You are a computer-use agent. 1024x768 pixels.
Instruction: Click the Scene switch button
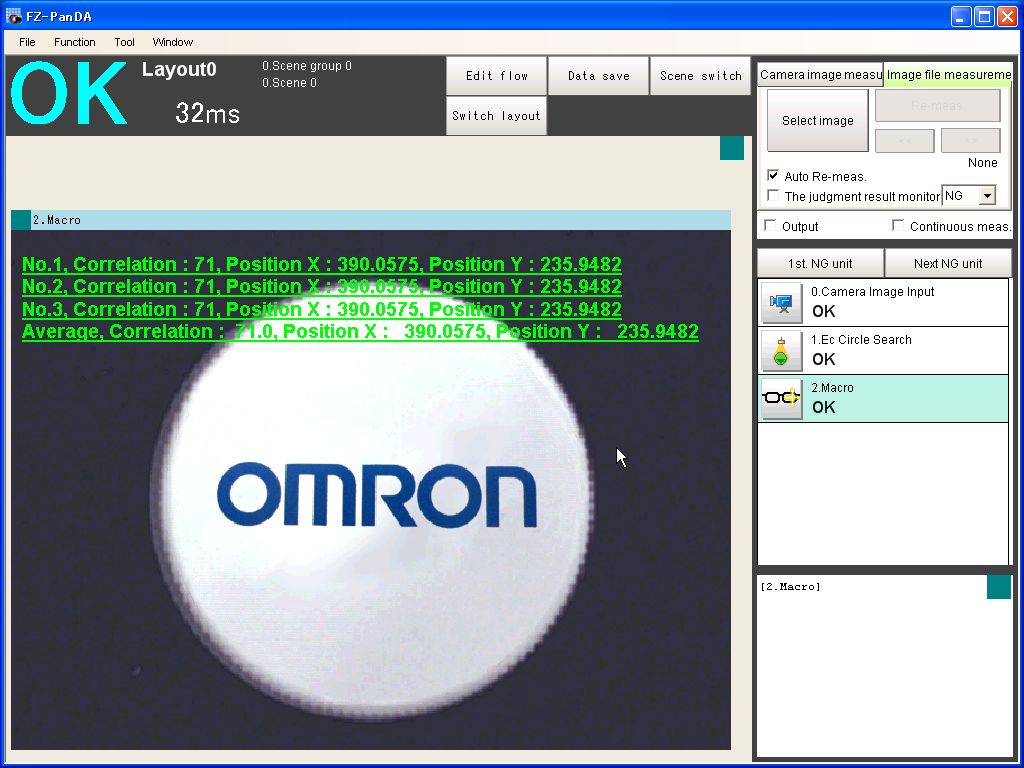700,76
